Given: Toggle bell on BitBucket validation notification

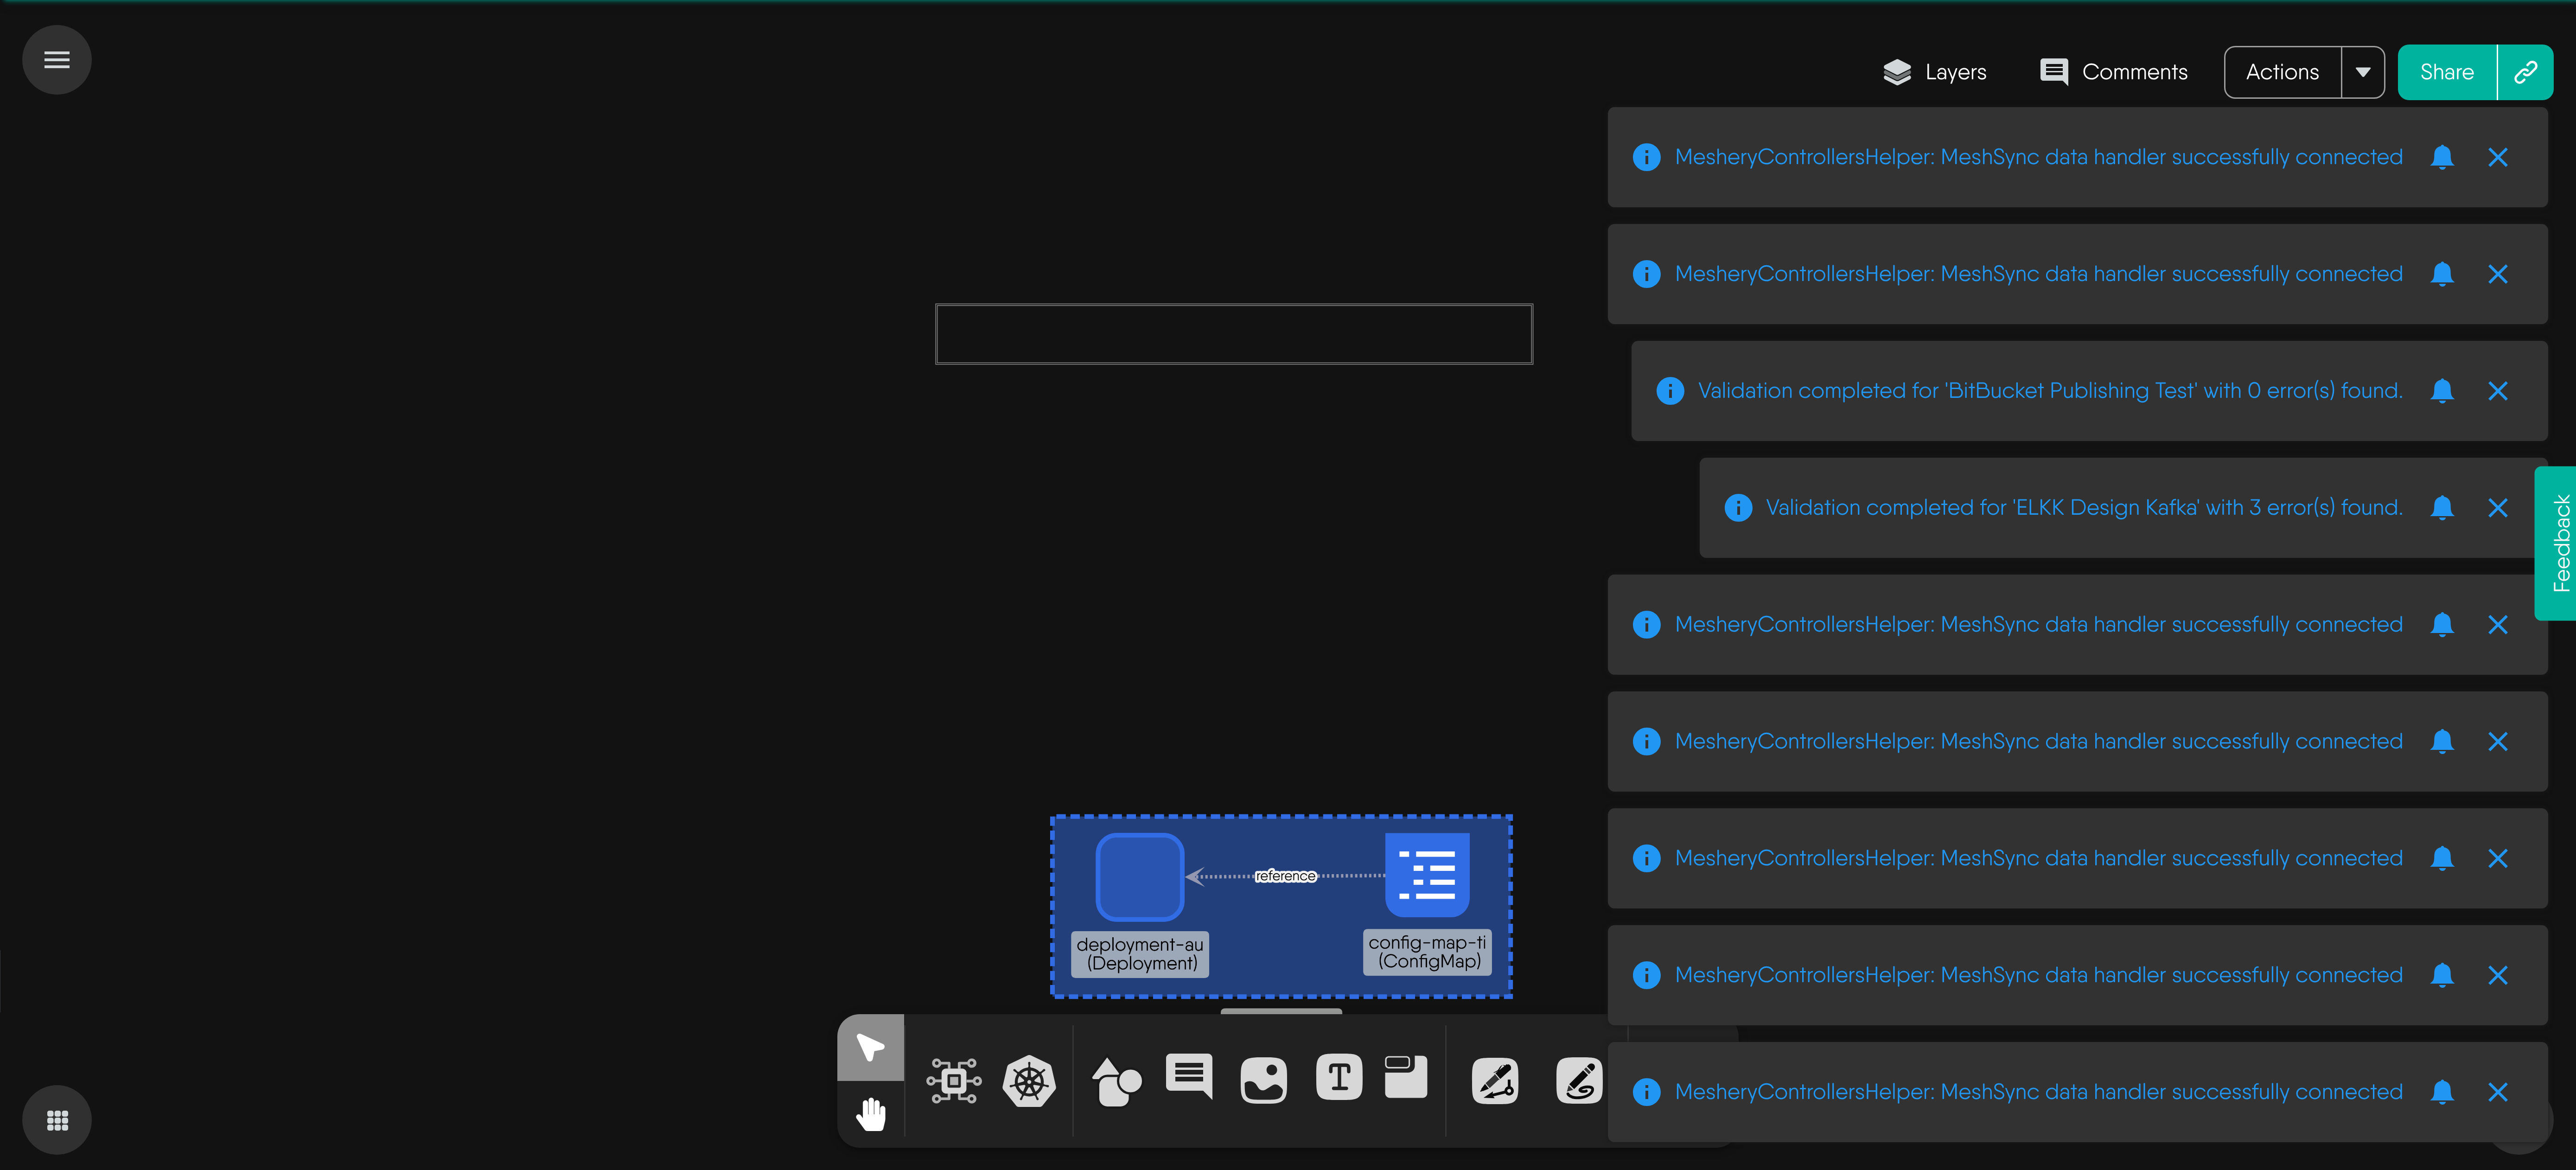Looking at the screenshot, I should (2442, 391).
